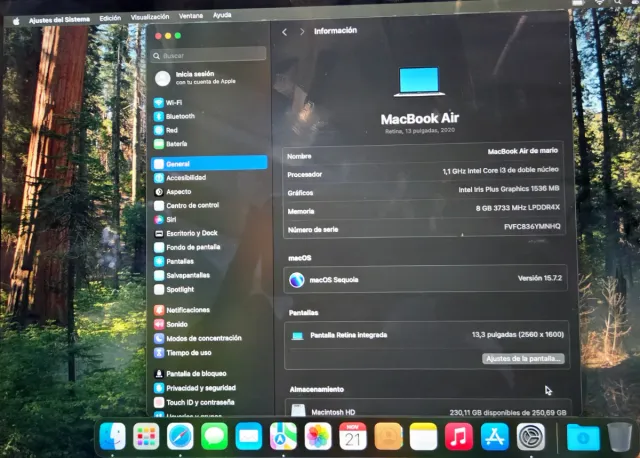The image size is (640, 458).
Task: Open Fondo de pantalla settings
Action: click(x=187, y=247)
